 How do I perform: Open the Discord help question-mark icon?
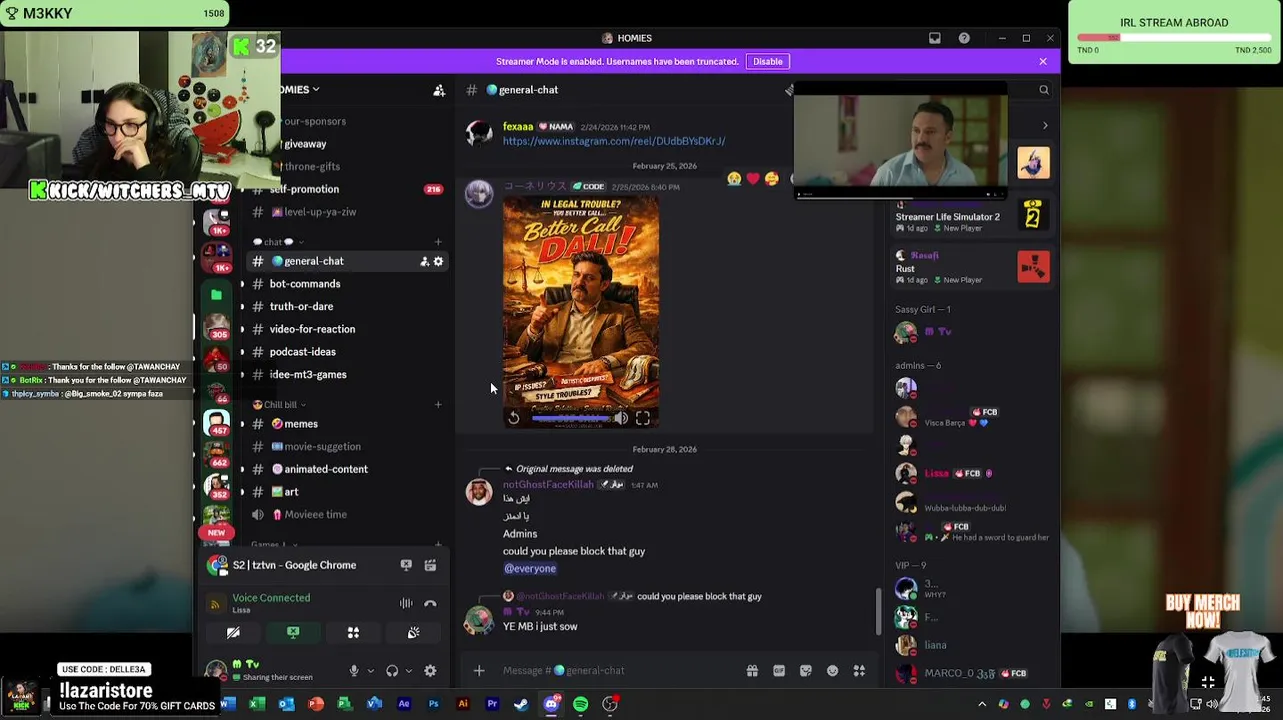[x=964, y=38]
